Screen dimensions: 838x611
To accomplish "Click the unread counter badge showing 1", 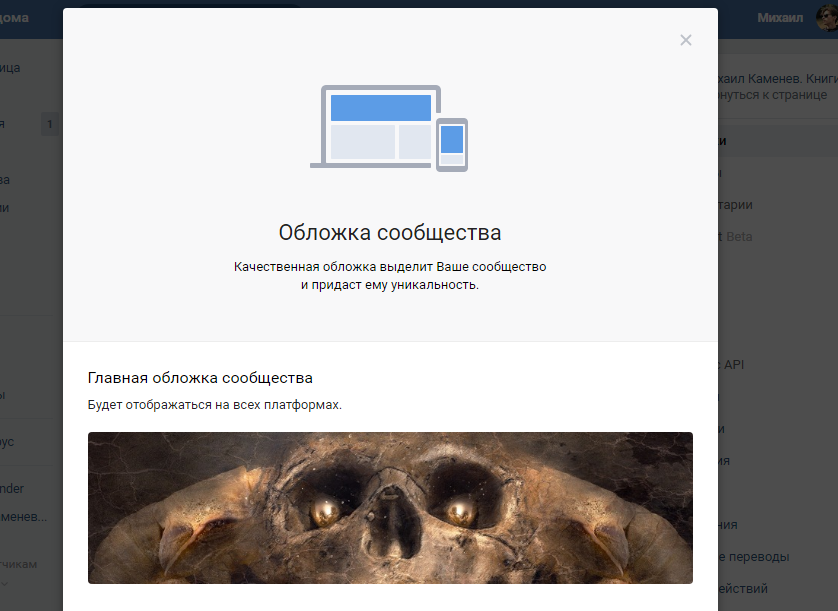I will pos(50,125).
